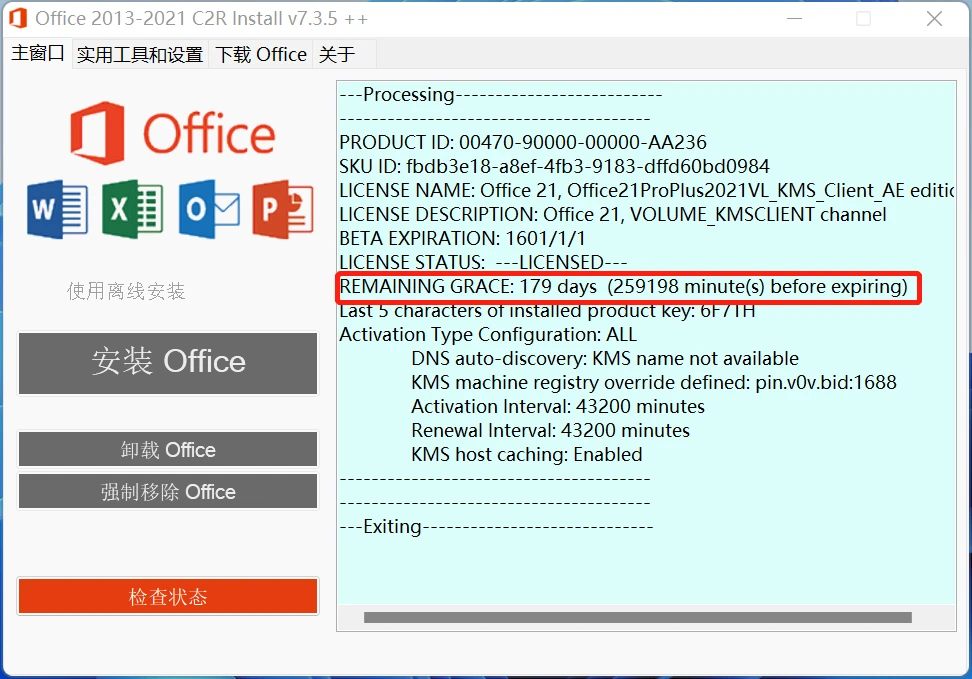Click the Activation Interval line
This screenshot has height=679, width=972.
[558, 406]
